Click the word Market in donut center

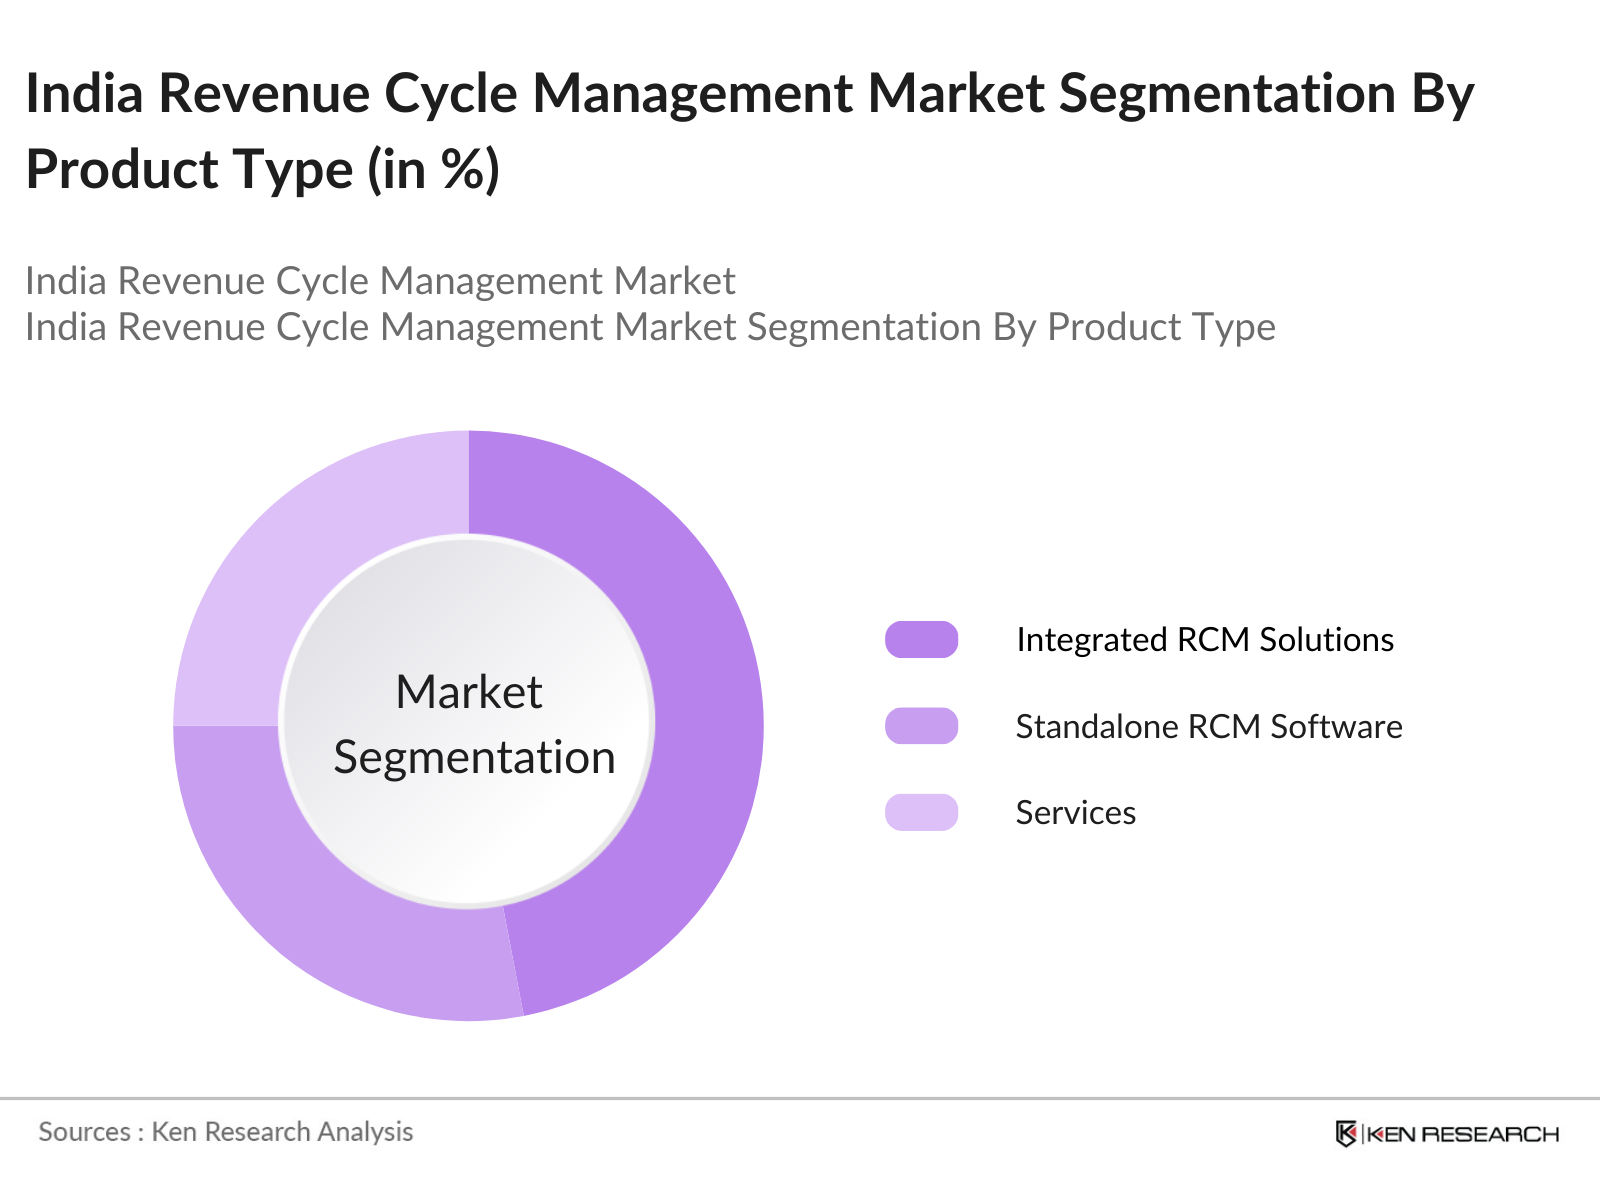point(468,692)
